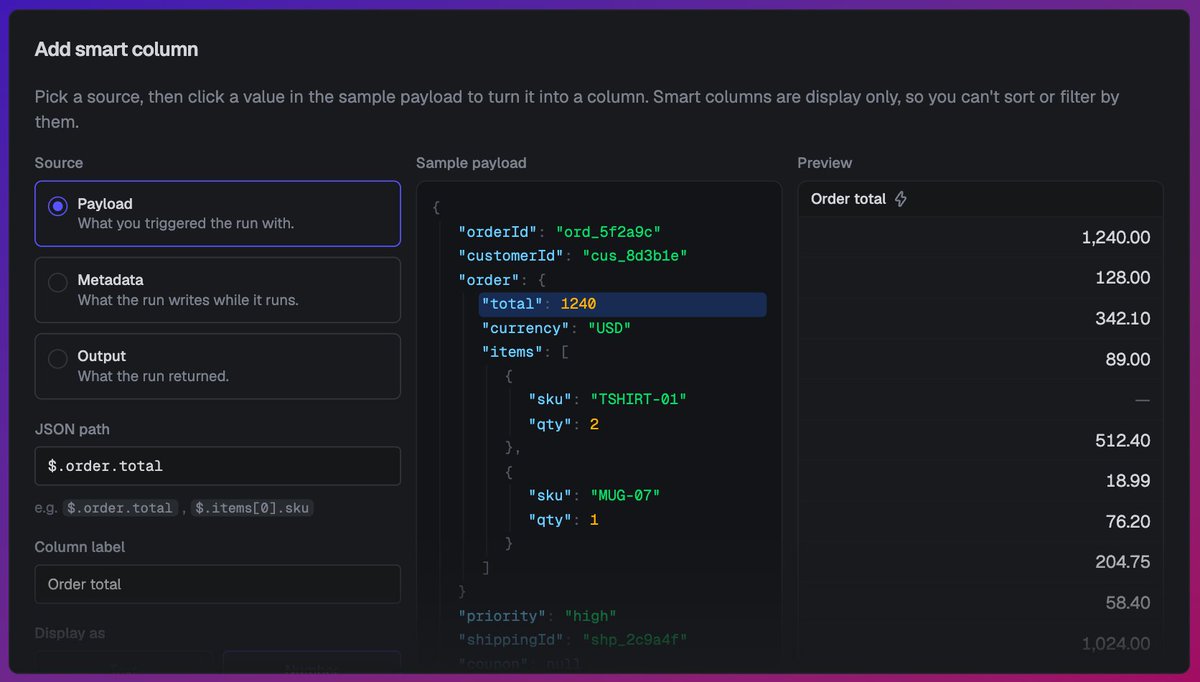
Task: Select the Metadata source radio option
Action: tap(217, 290)
